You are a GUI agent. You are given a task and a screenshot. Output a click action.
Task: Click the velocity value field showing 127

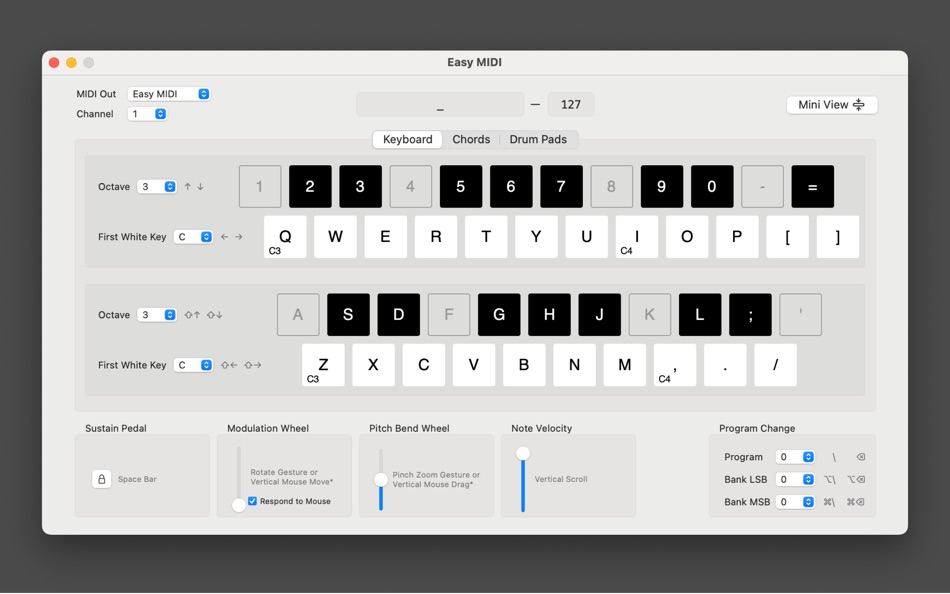571,104
